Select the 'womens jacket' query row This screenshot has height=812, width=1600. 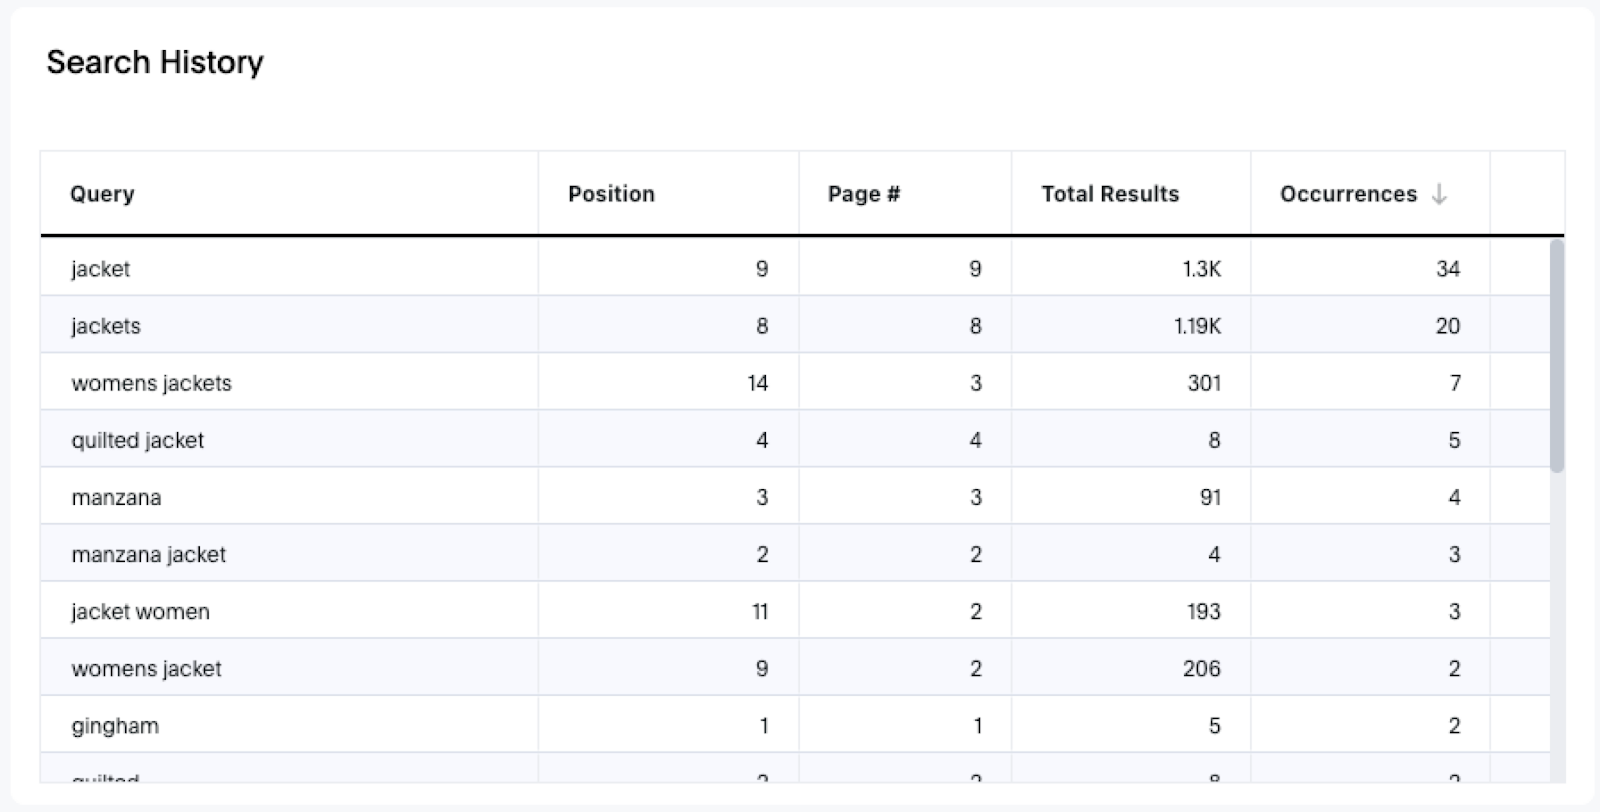click(146, 668)
